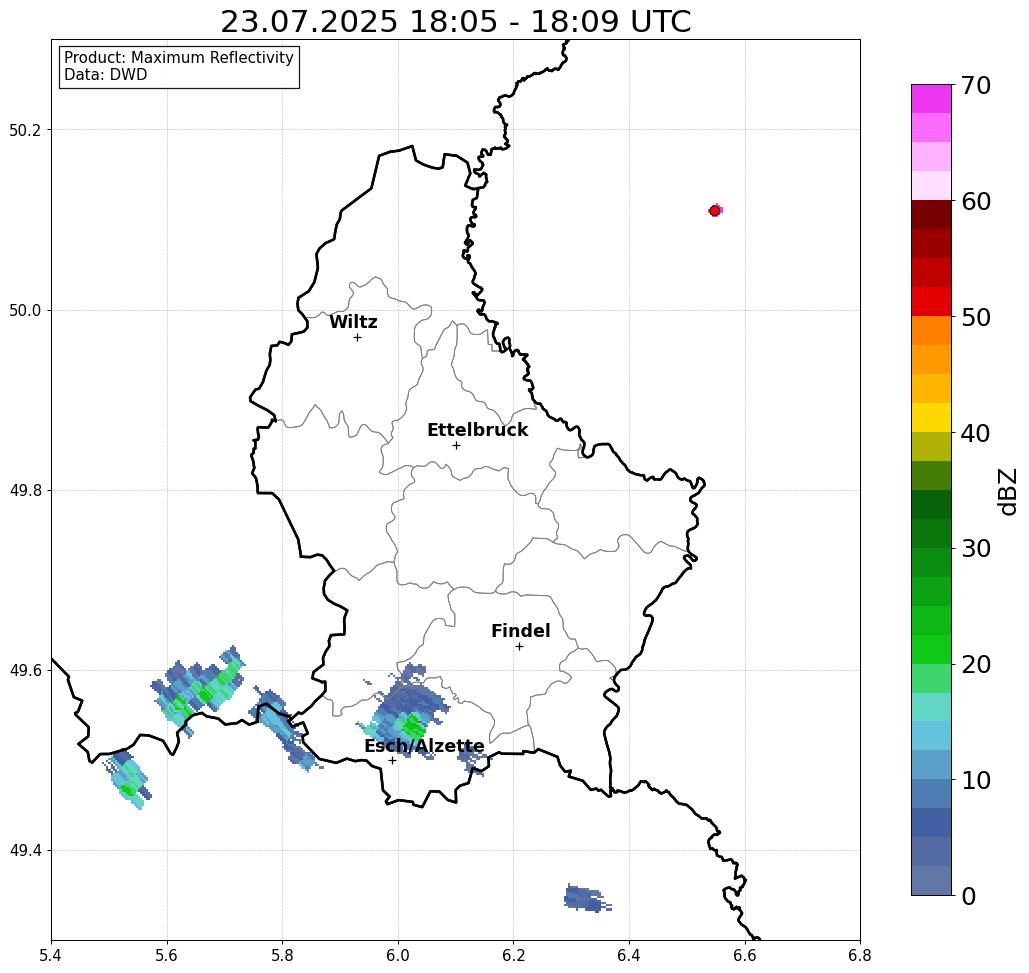Click latitude axis tick '49.6'
1029x973 pixels.
[x=25, y=671]
